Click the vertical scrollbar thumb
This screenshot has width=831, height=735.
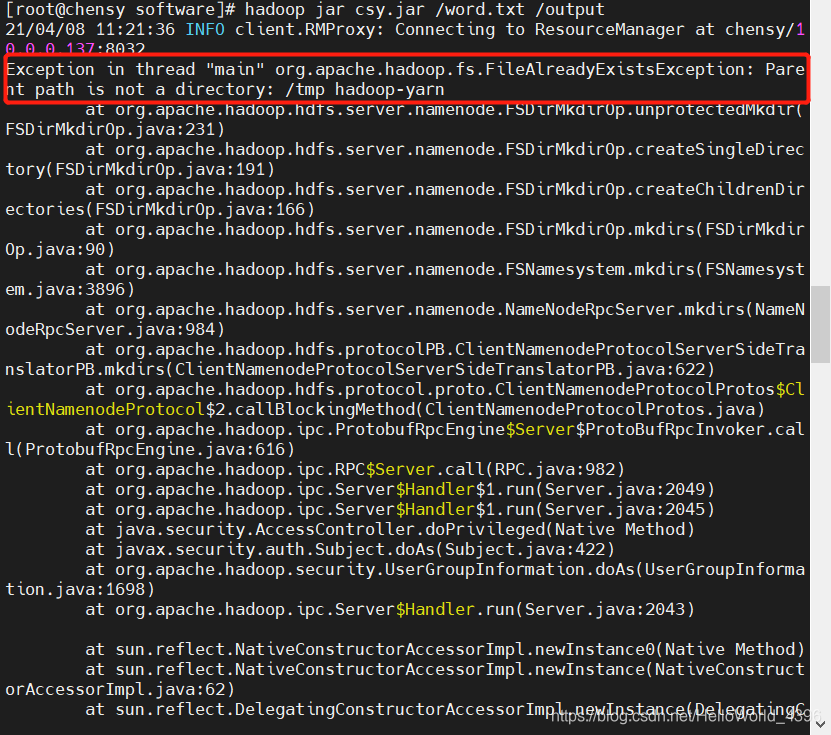(820, 324)
